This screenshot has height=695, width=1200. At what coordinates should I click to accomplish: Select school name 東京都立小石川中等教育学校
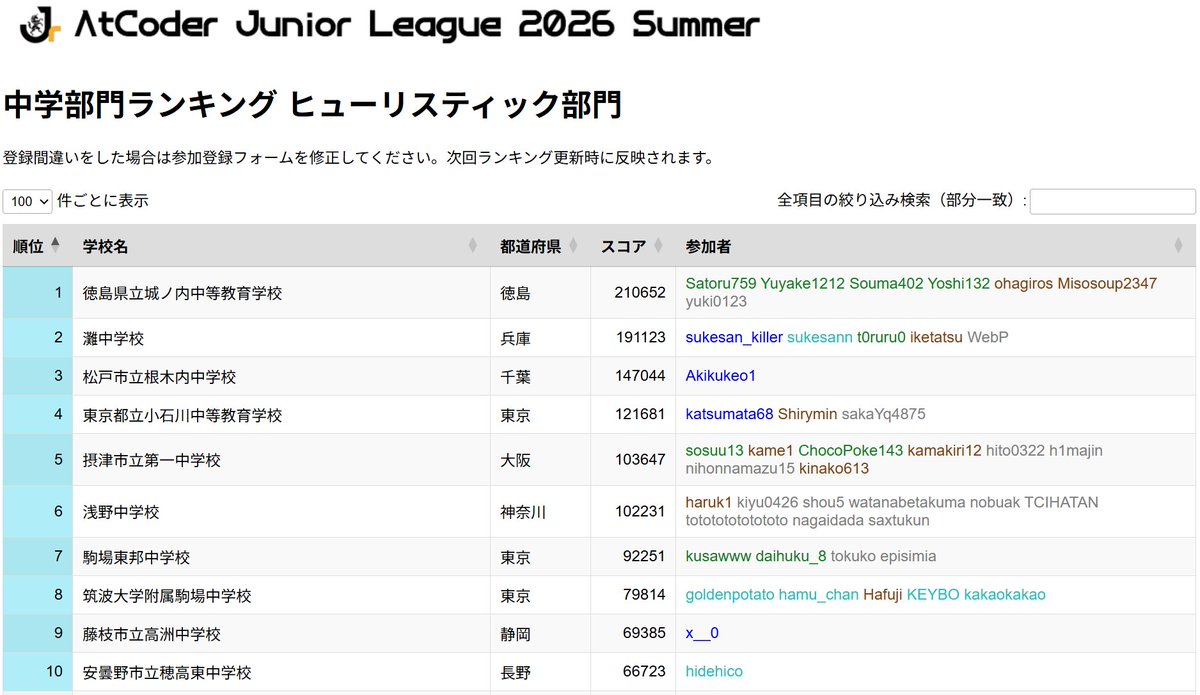coord(182,414)
